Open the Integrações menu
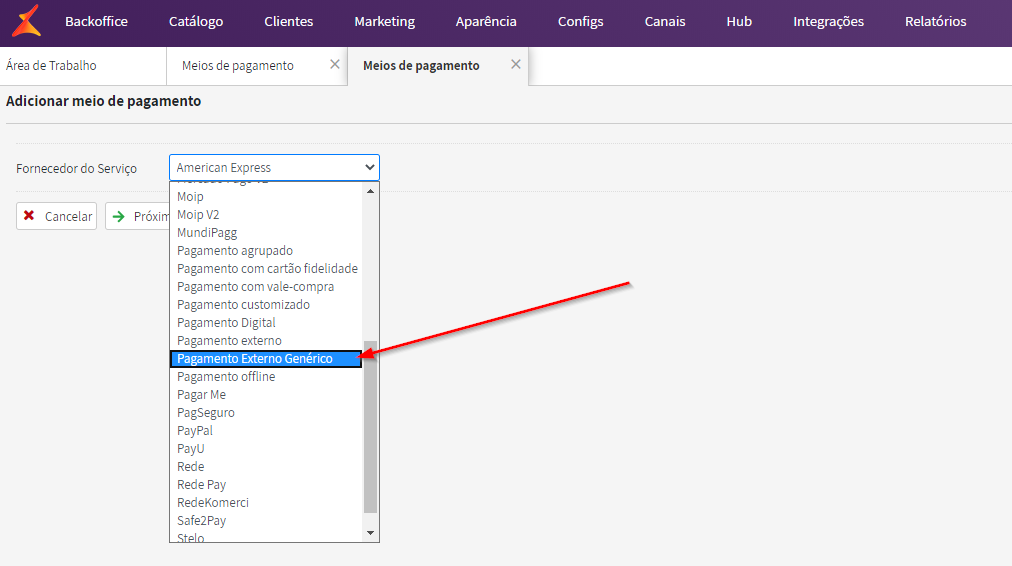 [x=828, y=21]
